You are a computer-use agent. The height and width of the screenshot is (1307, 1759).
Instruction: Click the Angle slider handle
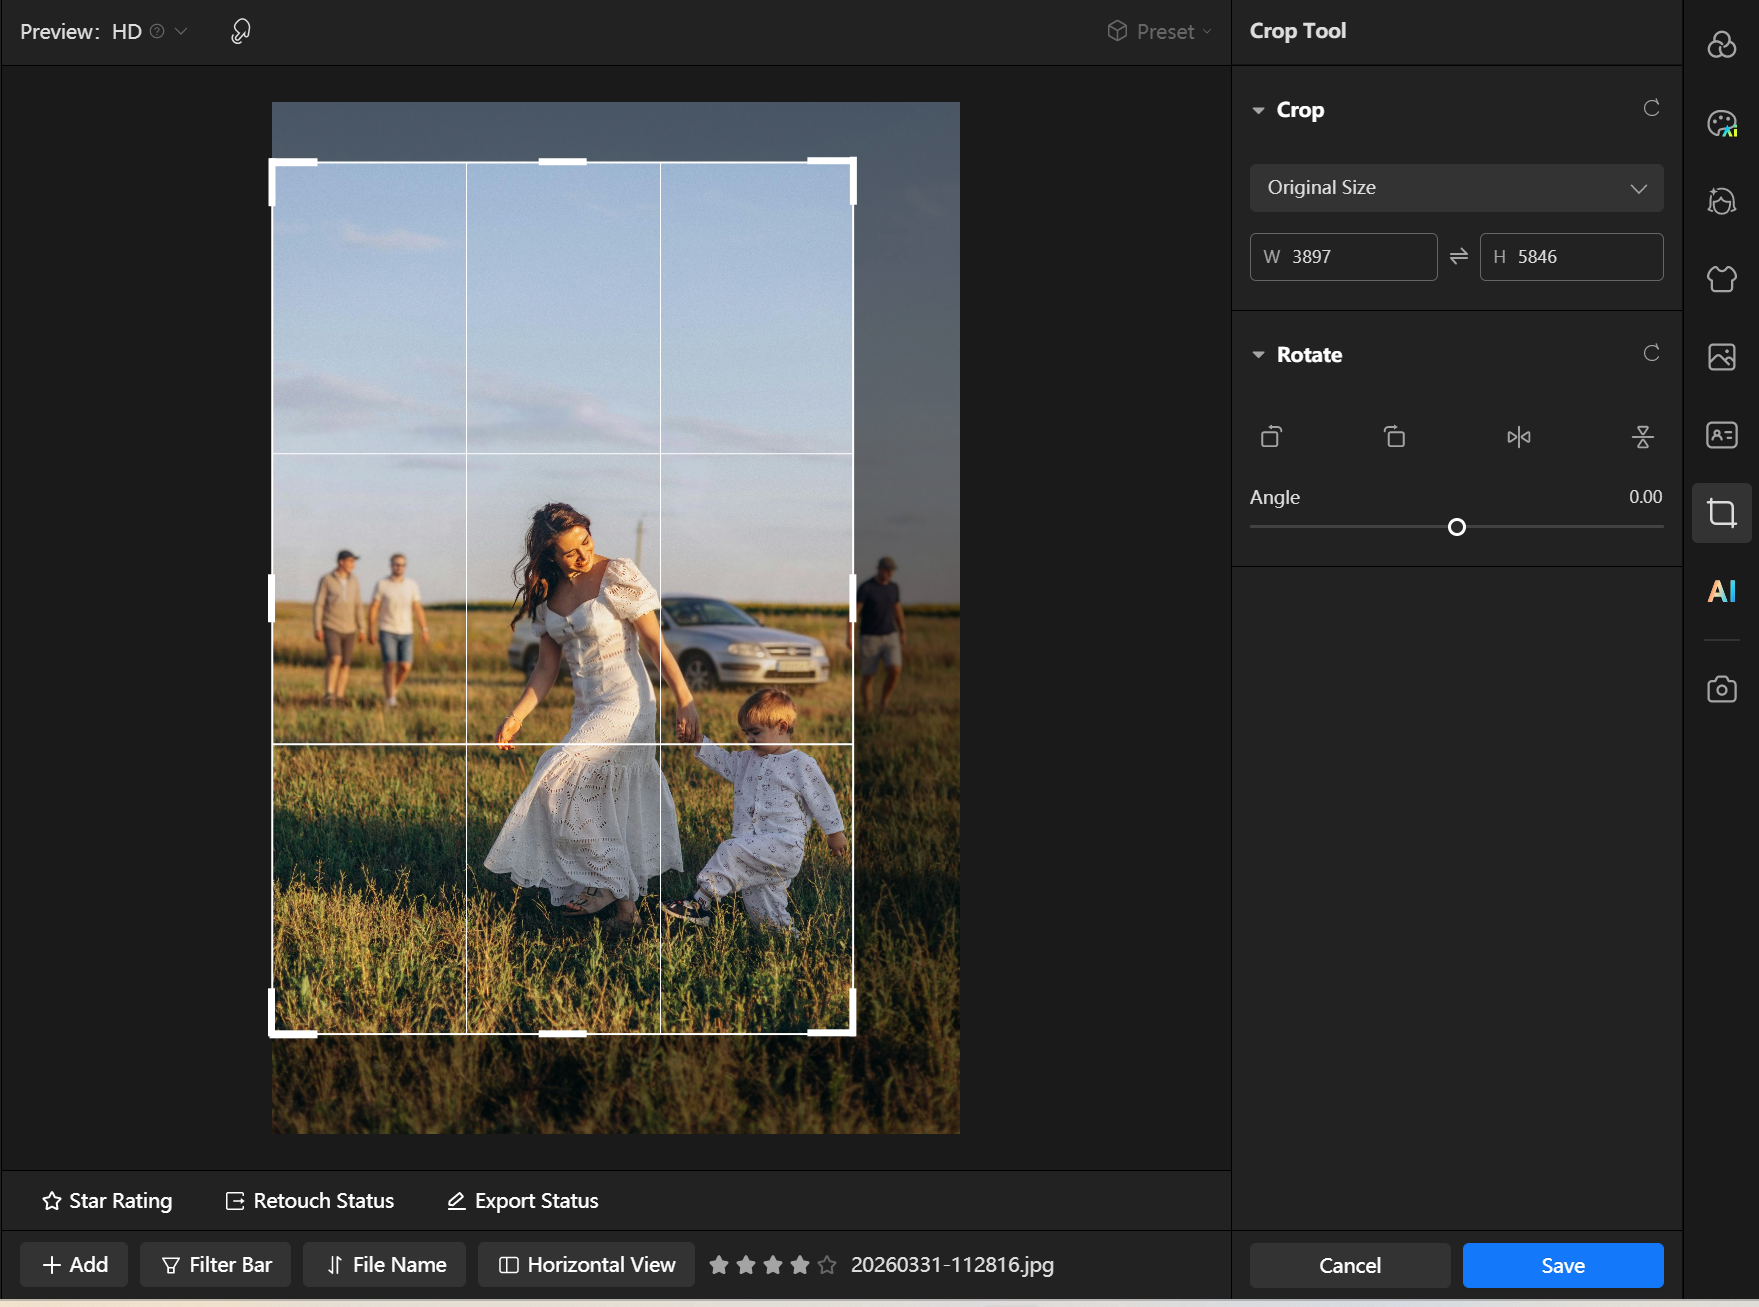tap(1457, 527)
